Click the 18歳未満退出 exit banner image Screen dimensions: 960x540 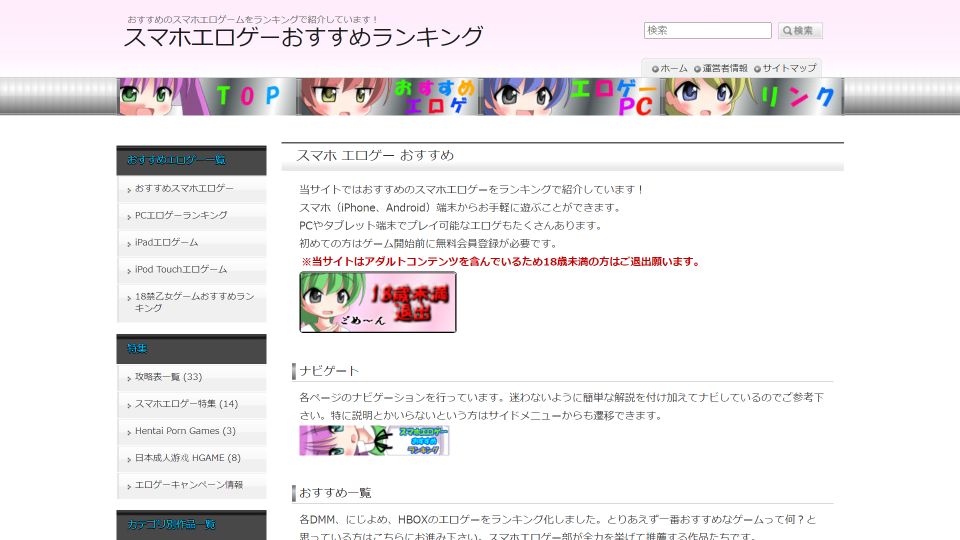coord(377,302)
